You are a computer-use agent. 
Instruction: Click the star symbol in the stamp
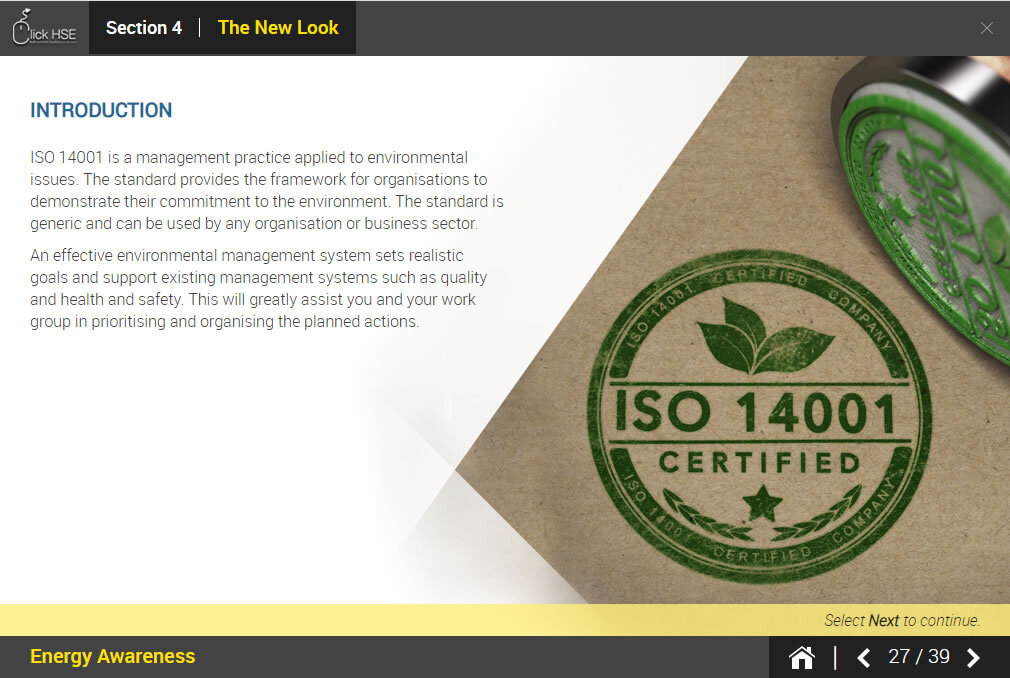762,504
